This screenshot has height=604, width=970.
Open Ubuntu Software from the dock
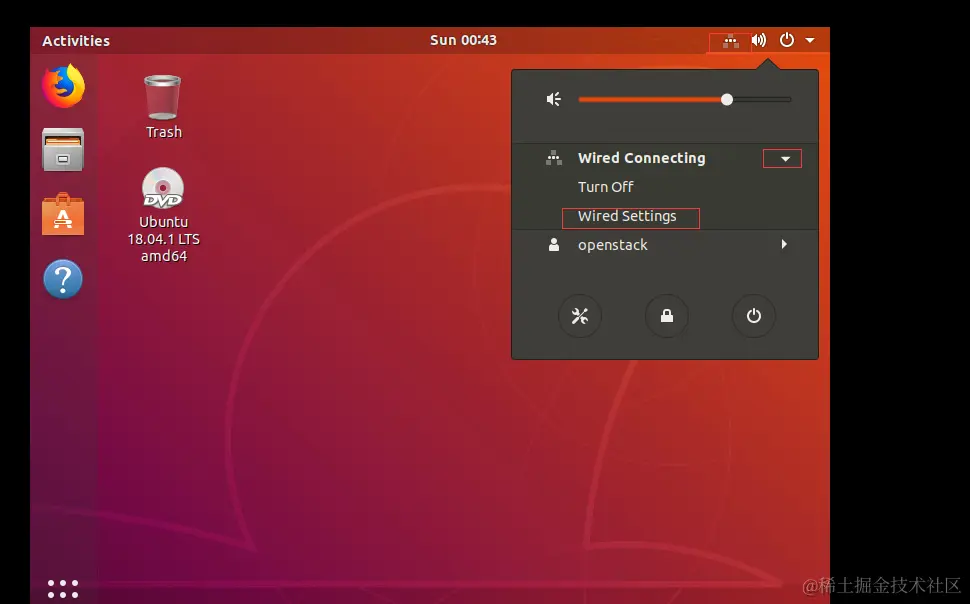click(63, 214)
